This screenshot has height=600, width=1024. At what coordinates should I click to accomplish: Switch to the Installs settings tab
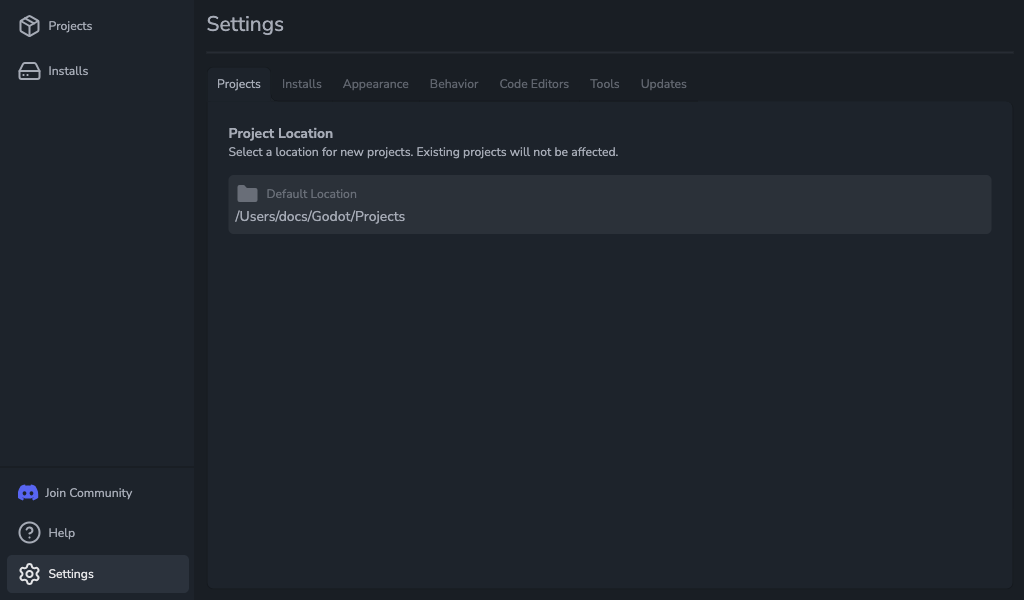302,84
